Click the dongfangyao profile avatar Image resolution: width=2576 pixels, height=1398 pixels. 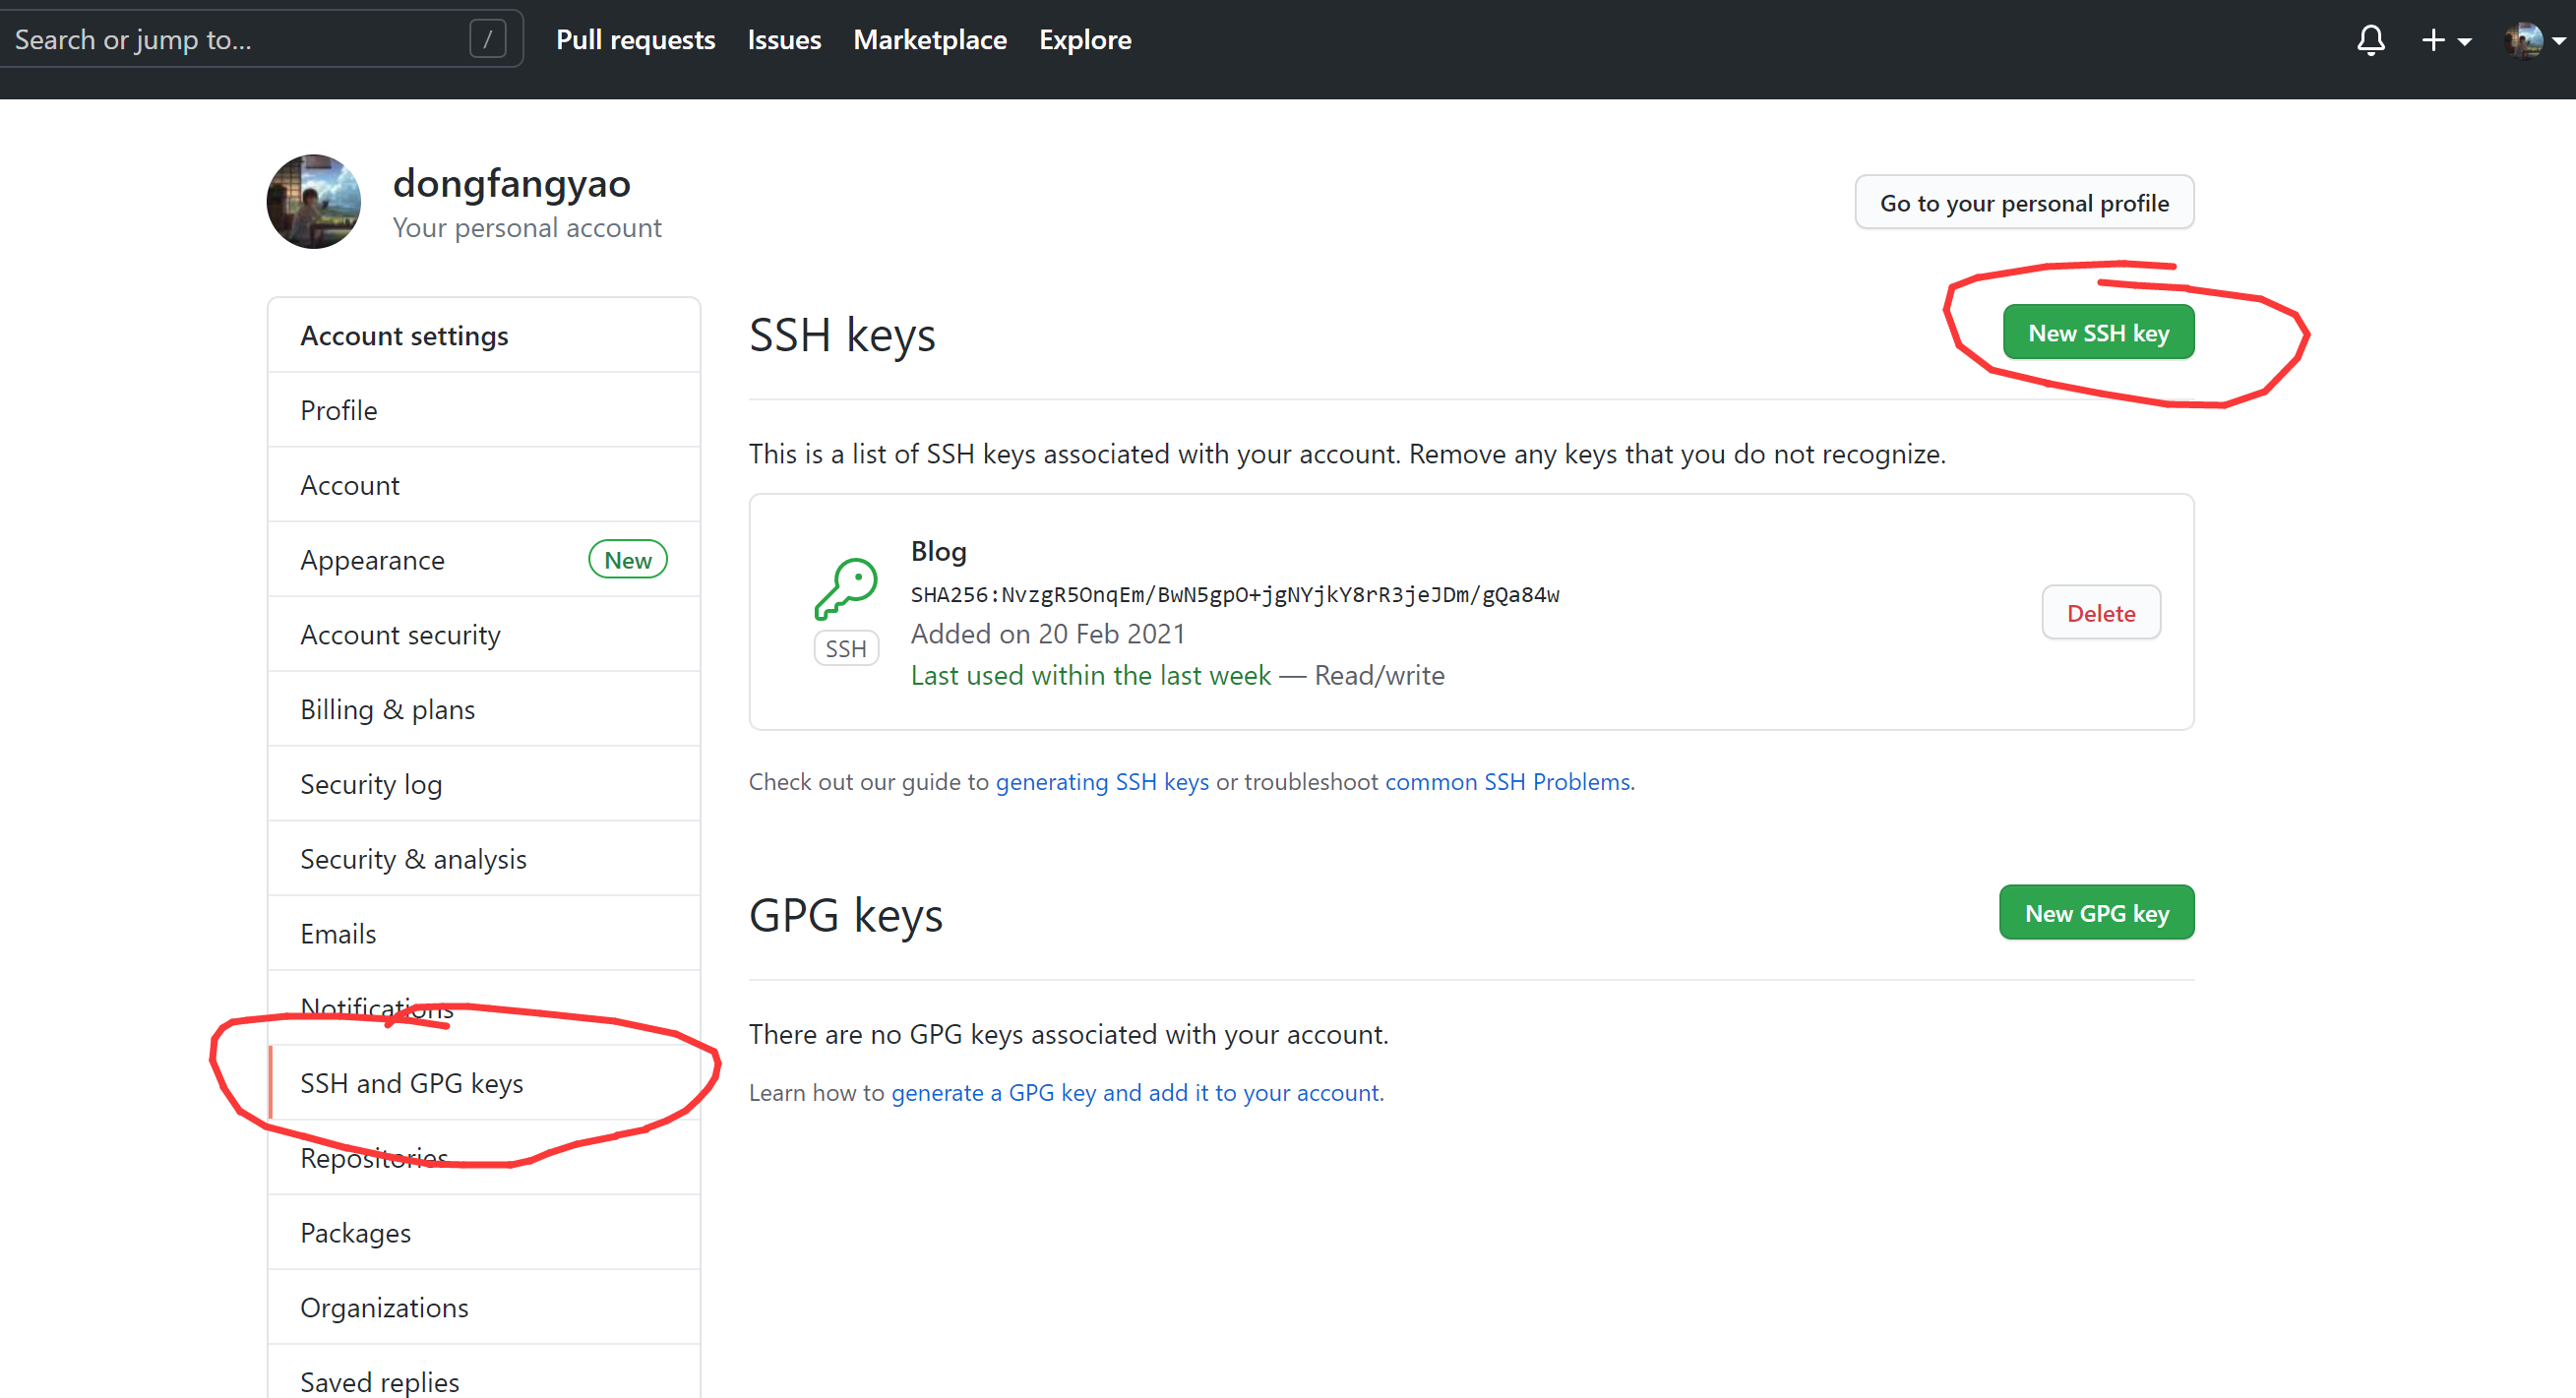coord(314,201)
